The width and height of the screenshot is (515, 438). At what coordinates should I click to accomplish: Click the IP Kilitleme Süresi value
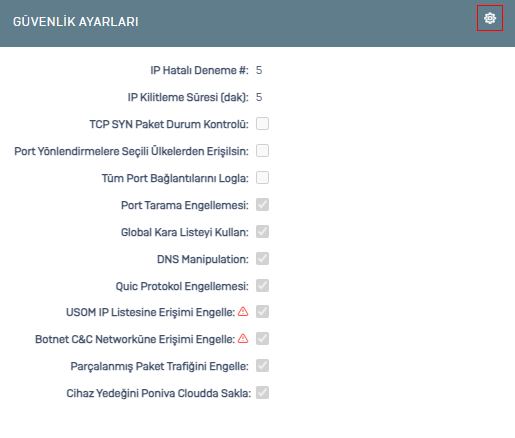coord(259,97)
